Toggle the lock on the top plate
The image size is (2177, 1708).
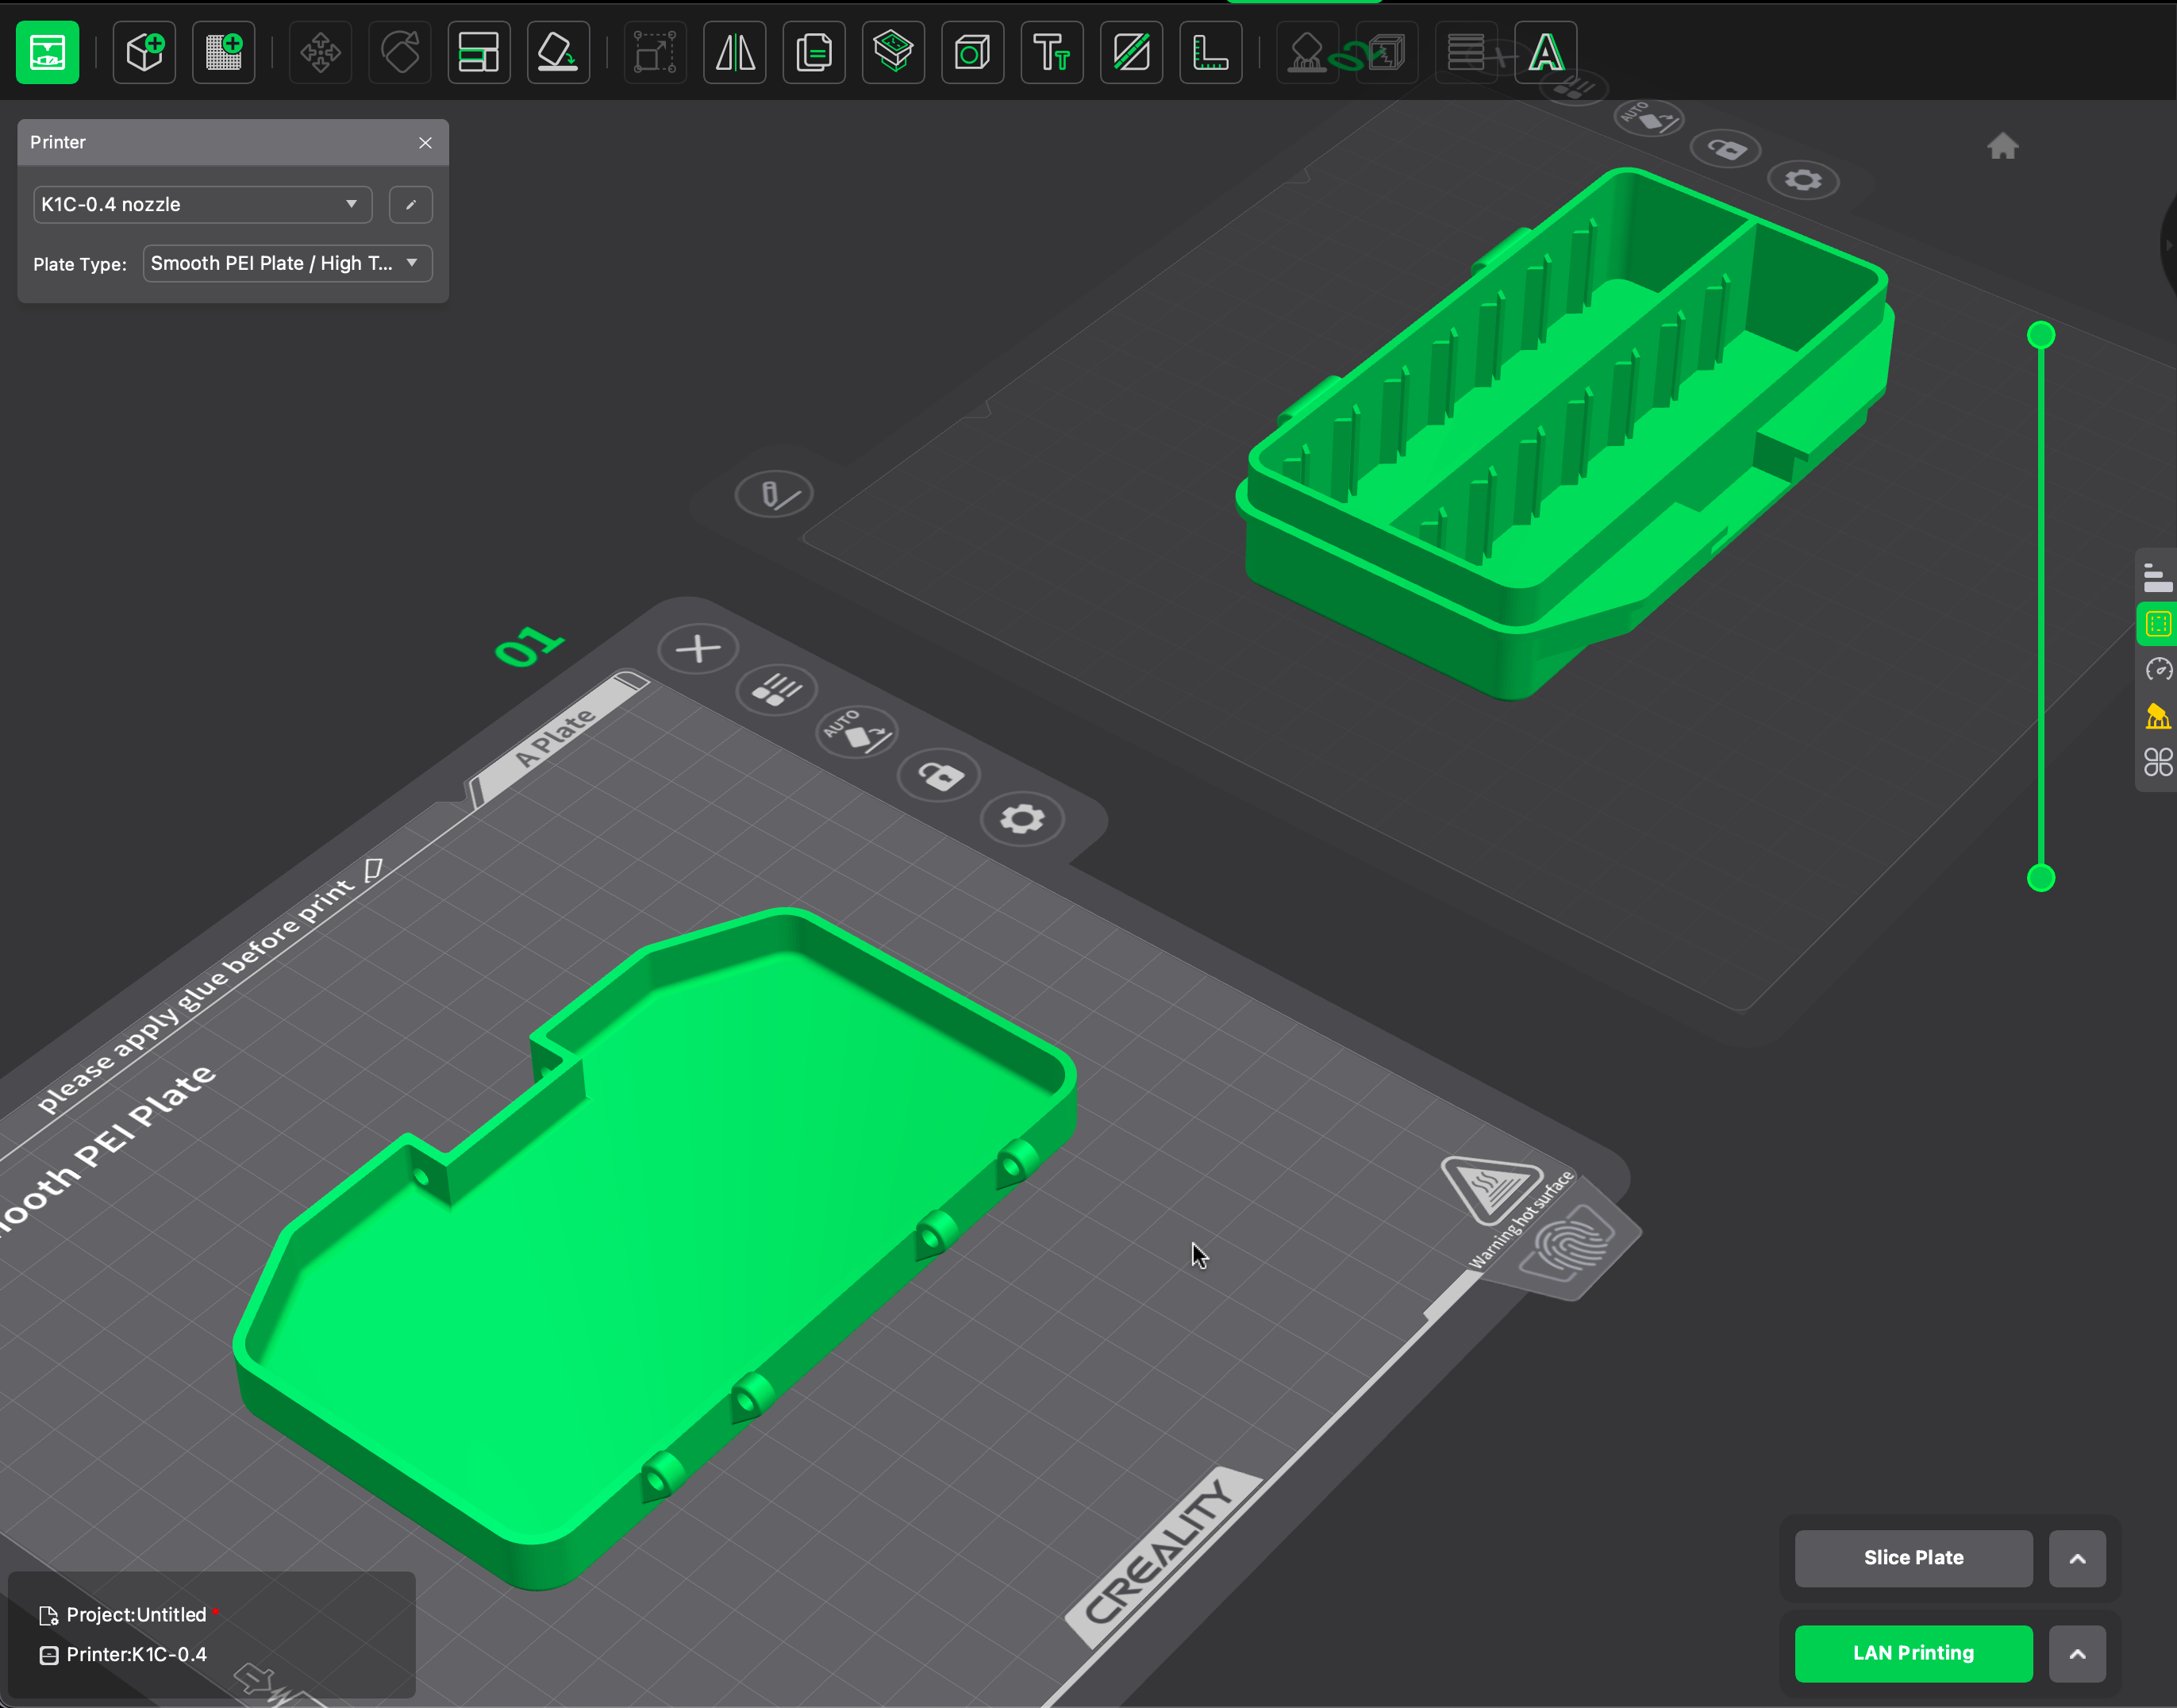(x=1728, y=149)
